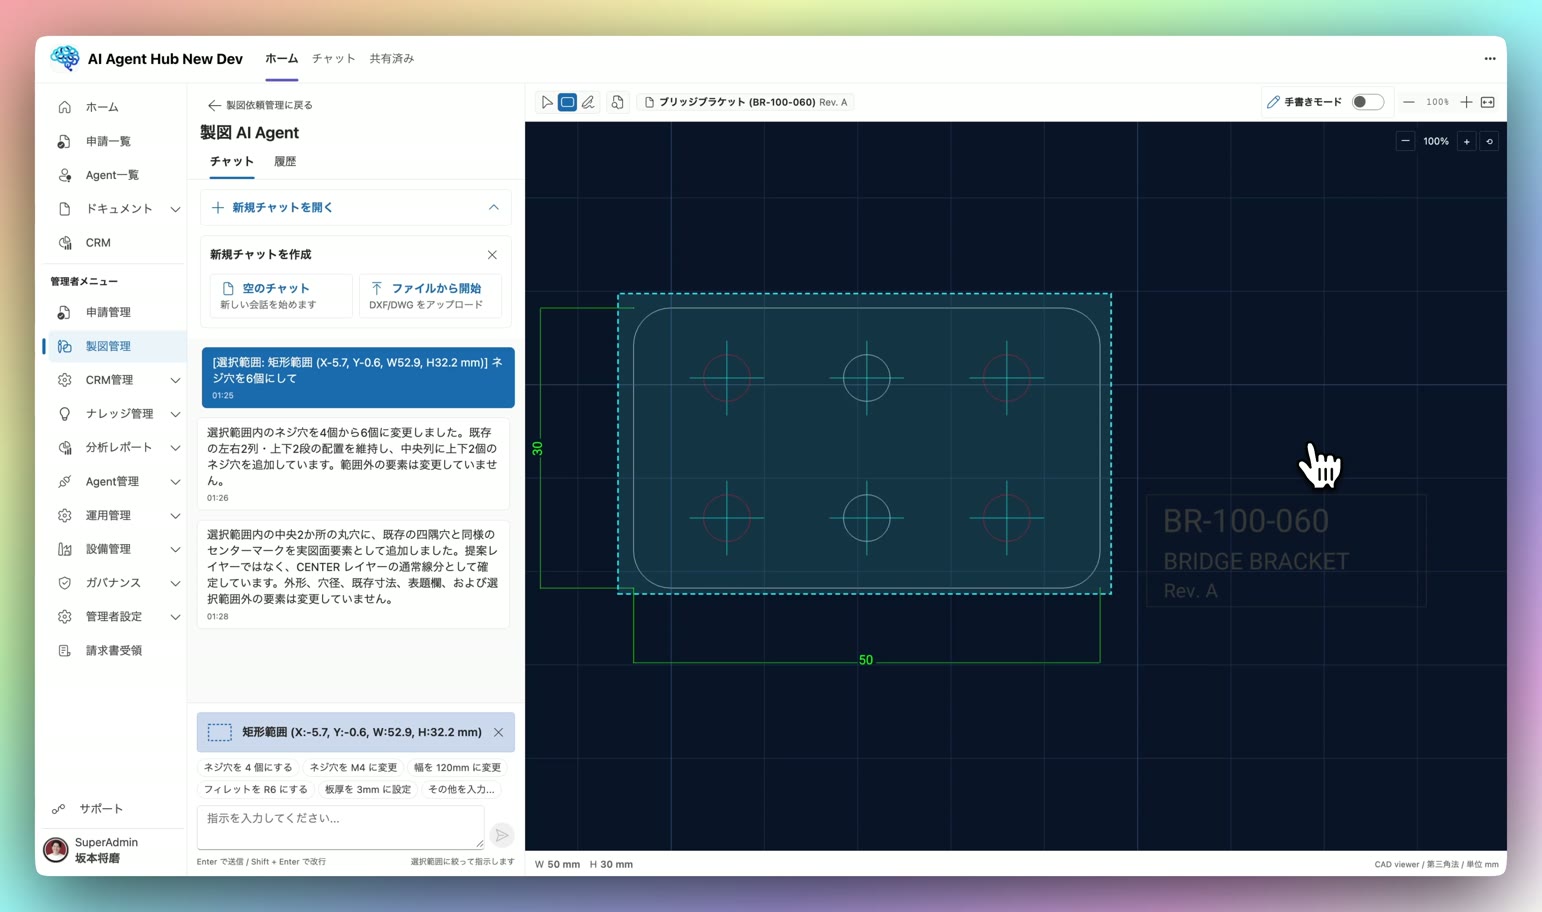Expand the CRM管理 menu chevron
The width and height of the screenshot is (1542, 912).
pos(175,380)
